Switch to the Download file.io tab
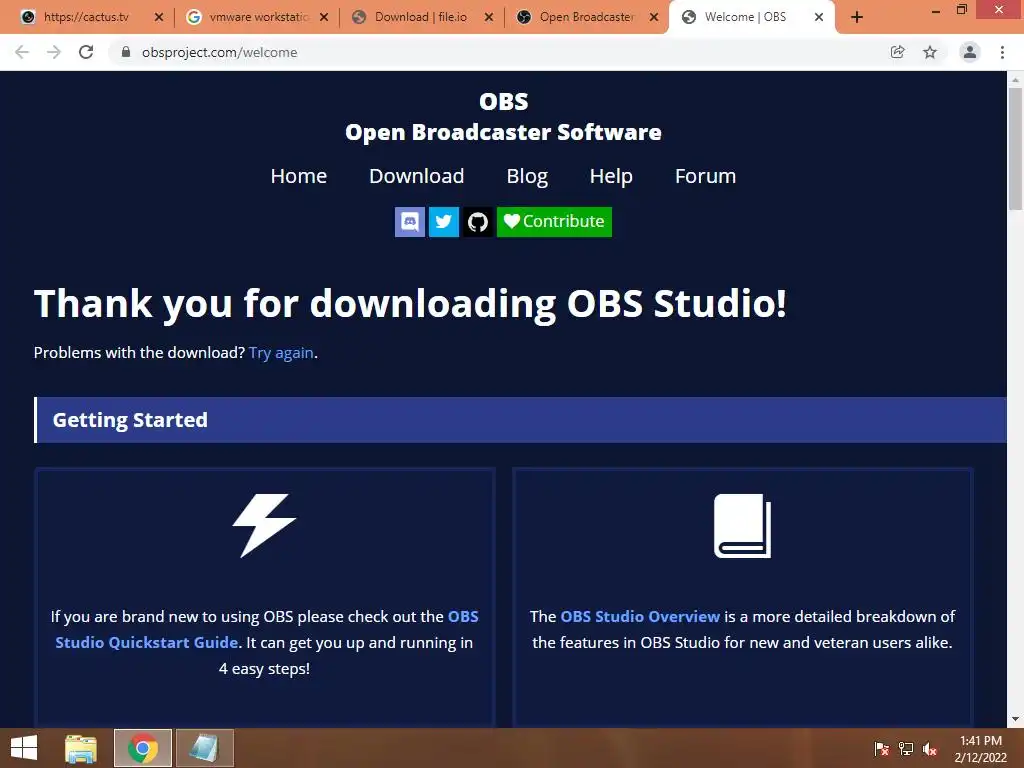Screen dimensions: 1024x768 (x=421, y=17)
